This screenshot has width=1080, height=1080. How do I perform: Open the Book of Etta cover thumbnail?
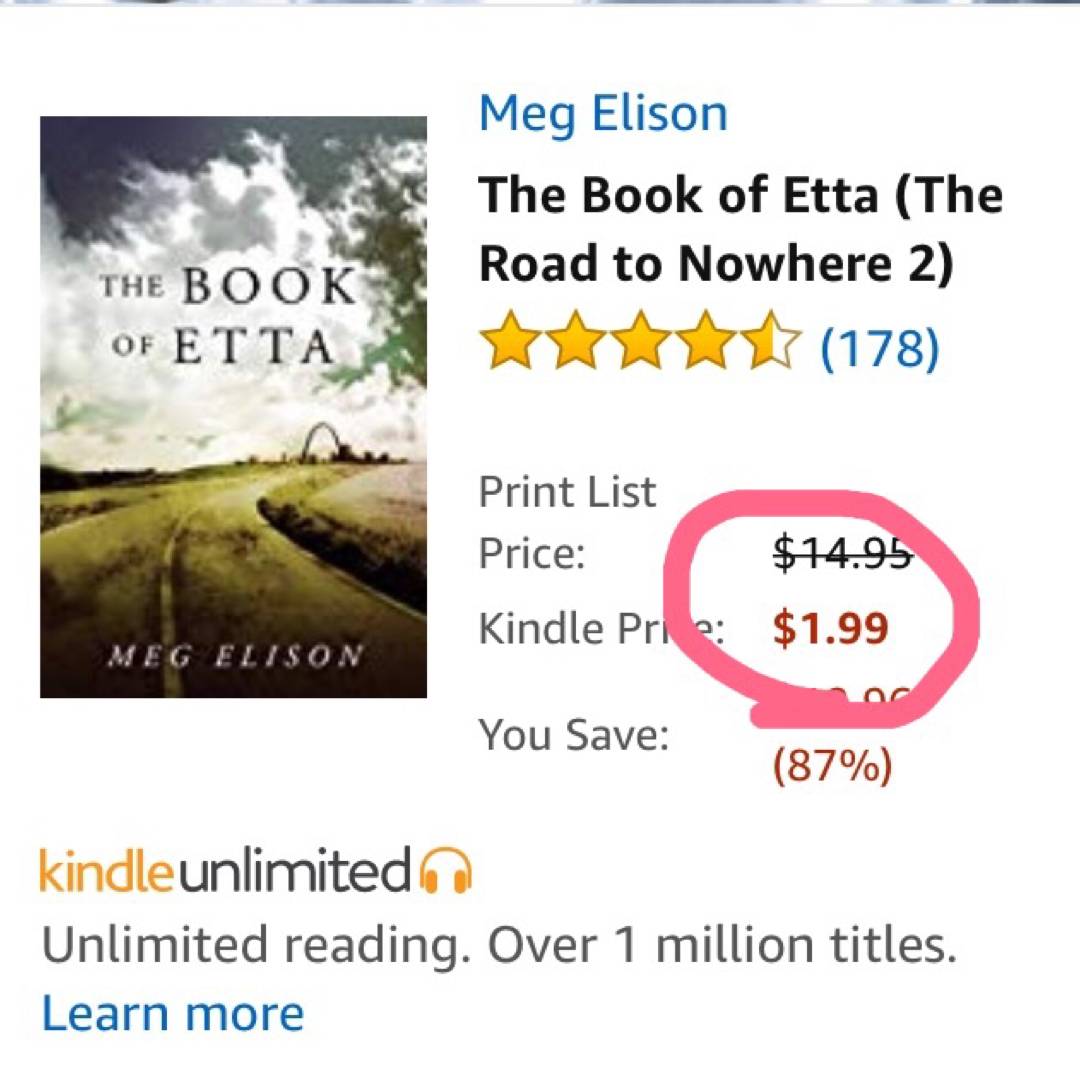coord(233,407)
